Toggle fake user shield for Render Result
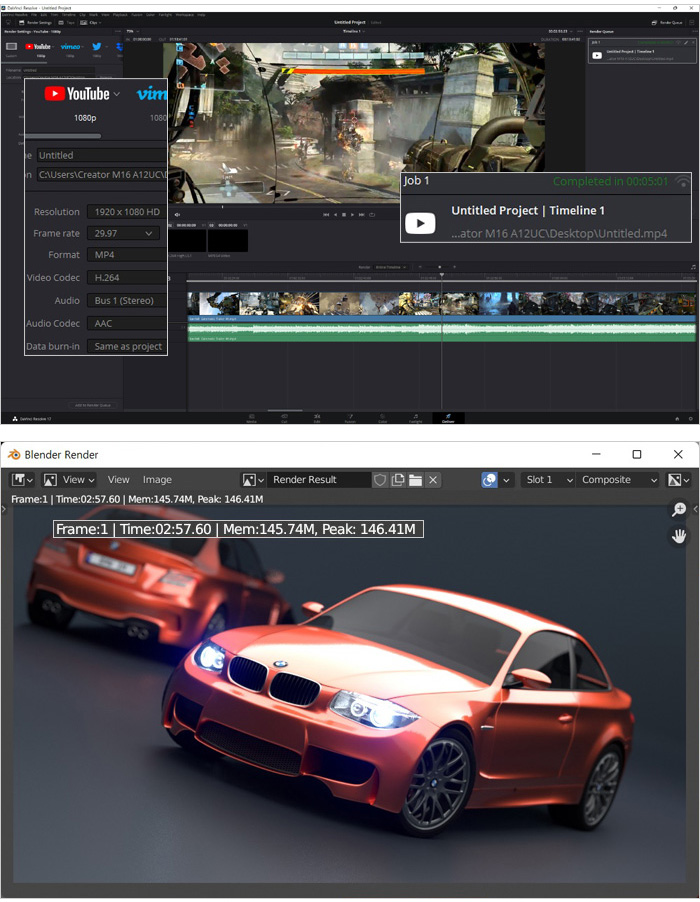This screenshot has height=902, width=700. 380,480
